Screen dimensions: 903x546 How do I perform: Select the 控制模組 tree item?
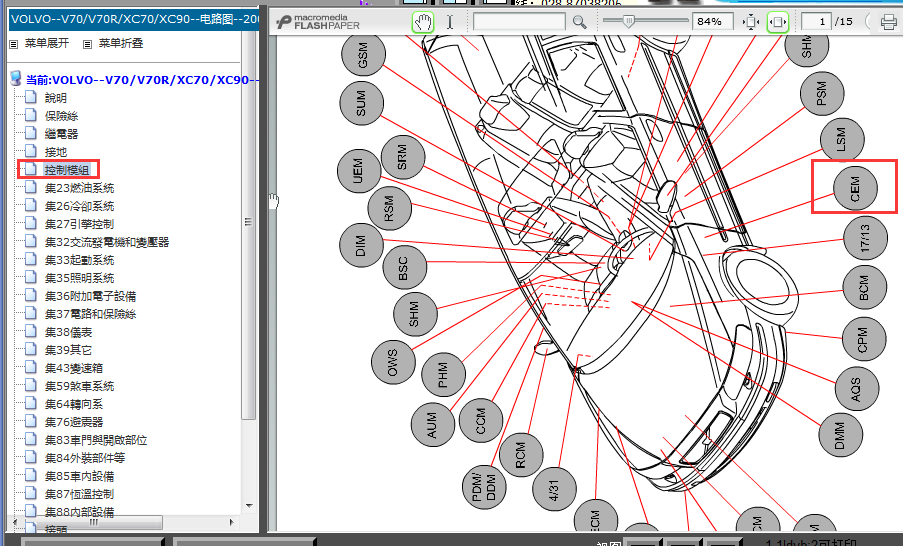pos(67,170)
